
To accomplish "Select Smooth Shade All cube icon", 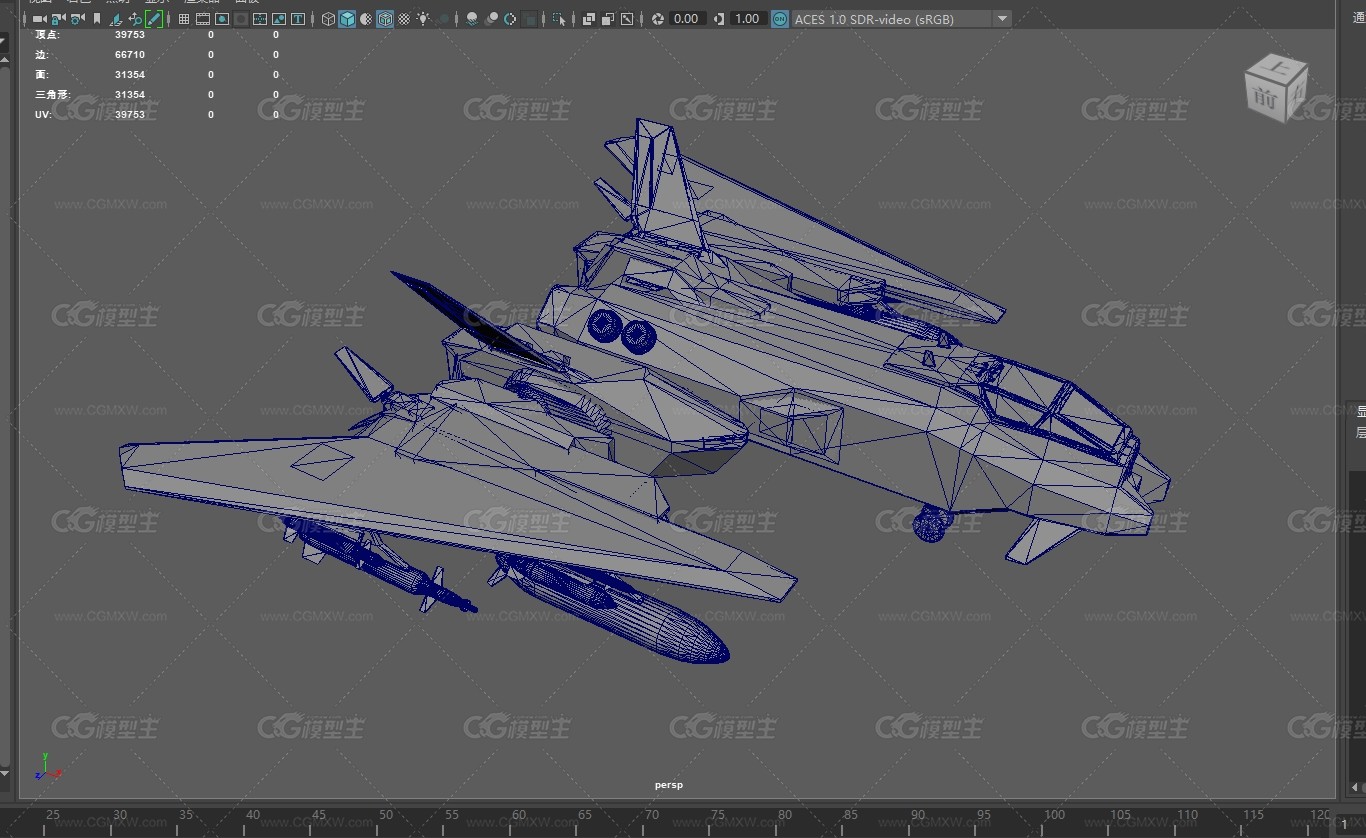I will coord(347,19).
